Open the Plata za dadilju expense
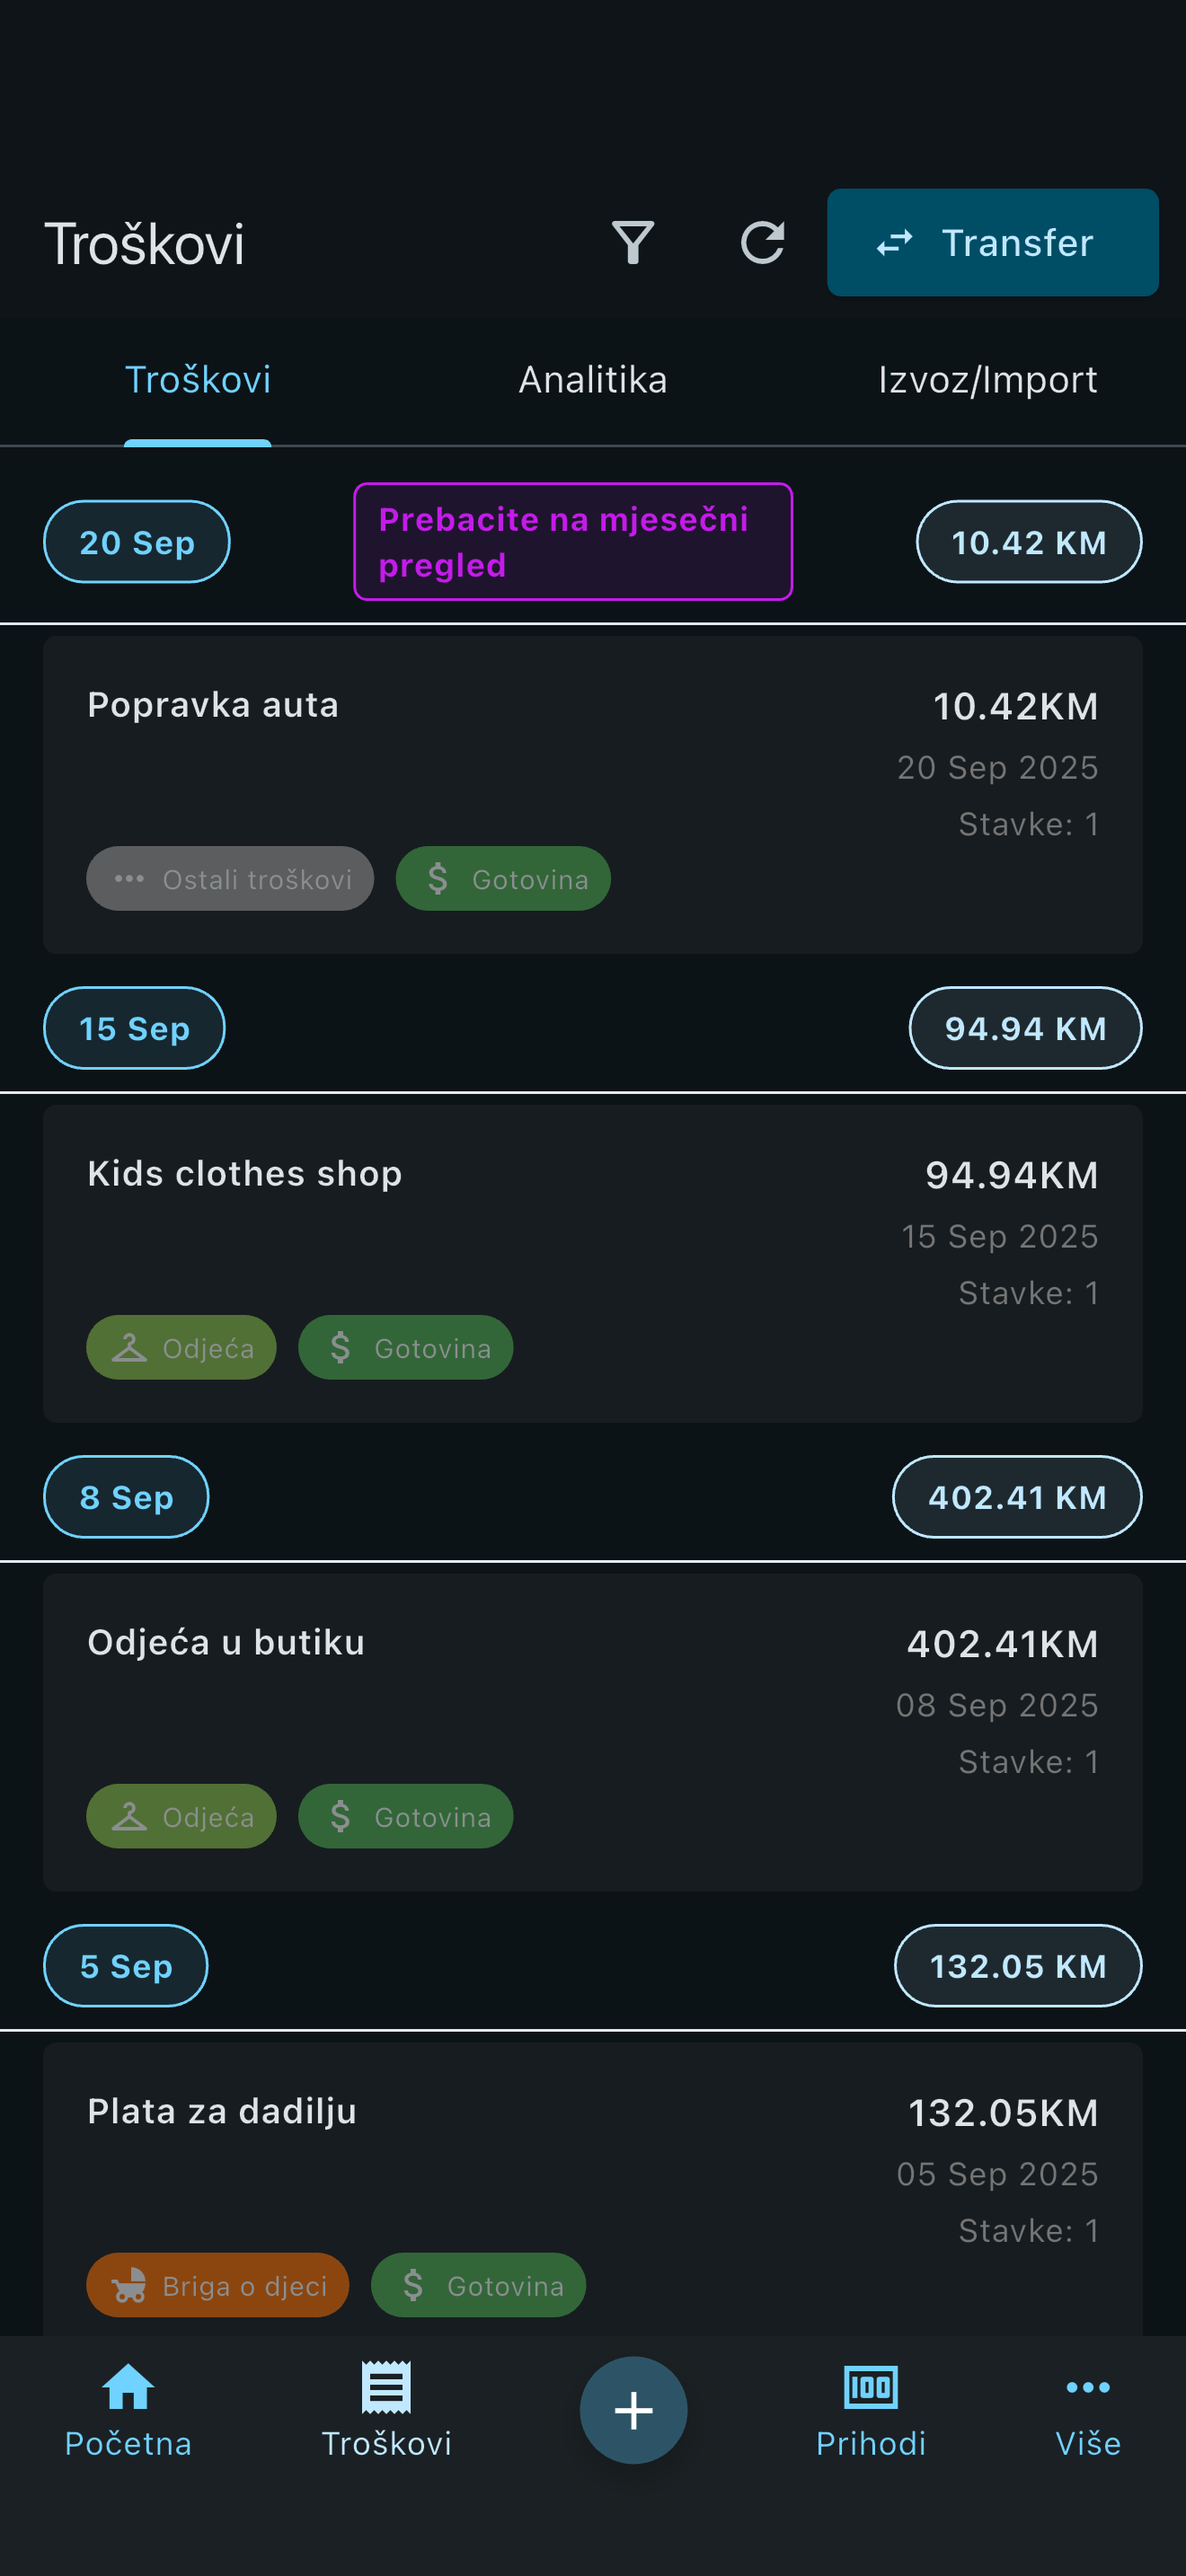 coord(592,2170)
